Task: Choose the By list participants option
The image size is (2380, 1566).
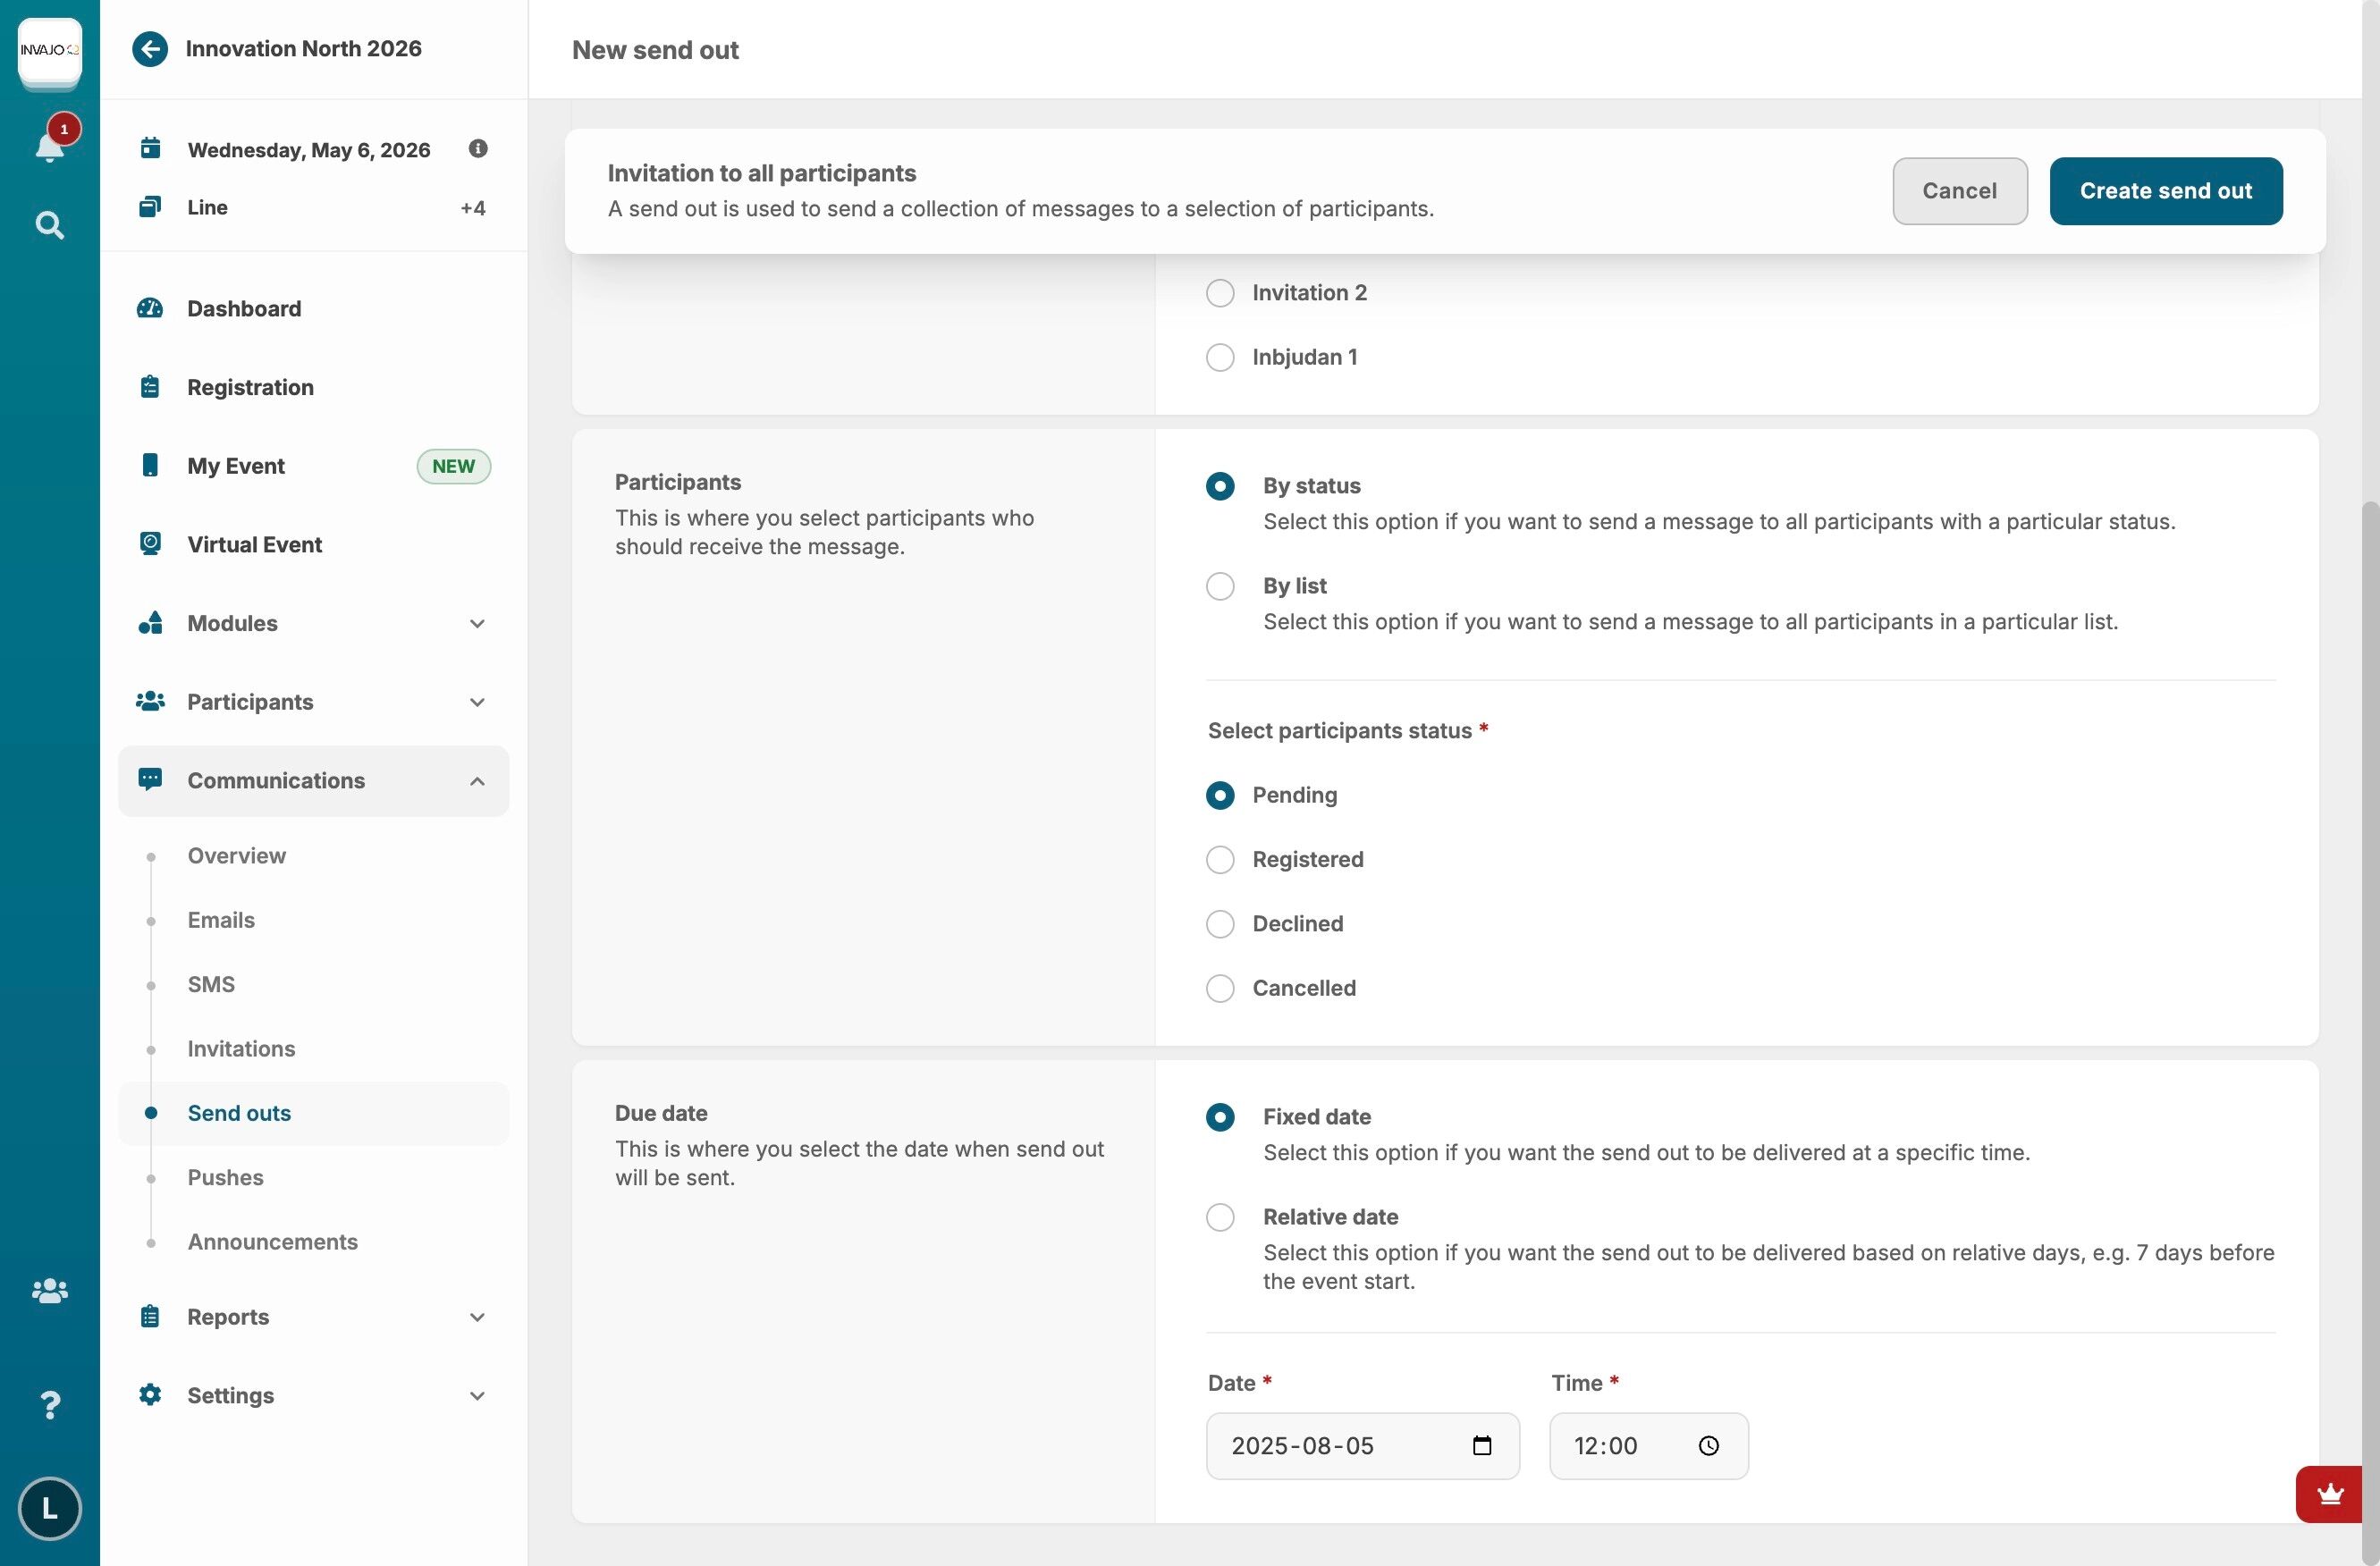Action: 1220,586
